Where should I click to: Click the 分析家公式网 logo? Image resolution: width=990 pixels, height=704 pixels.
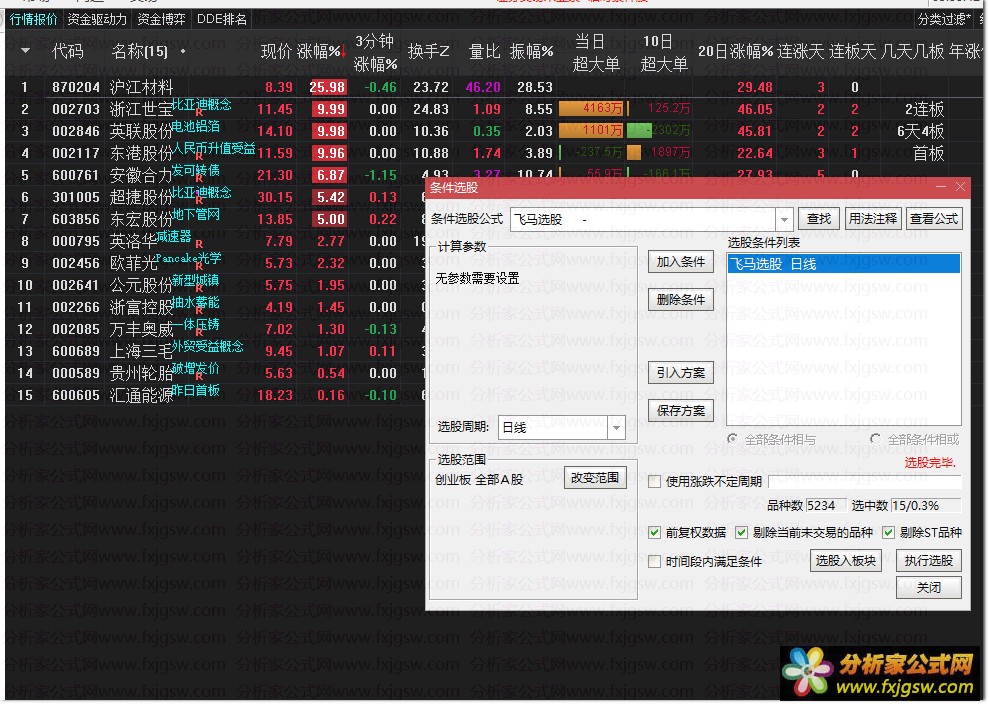coord(881,673)
